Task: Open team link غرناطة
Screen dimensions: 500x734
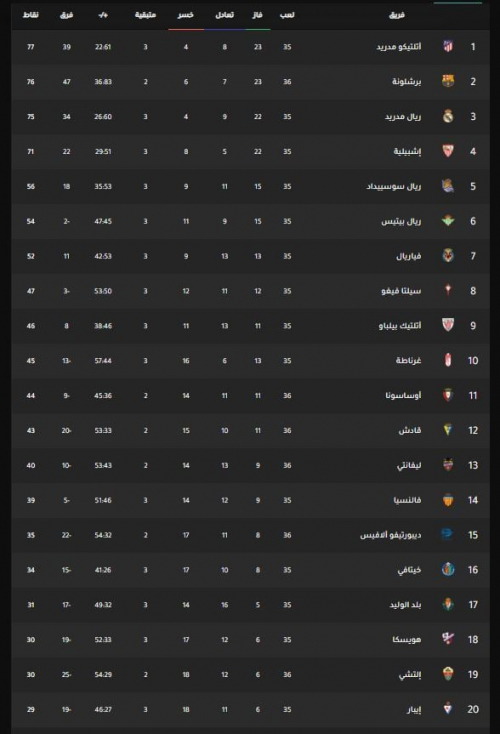Action: (x=408, y=360)
